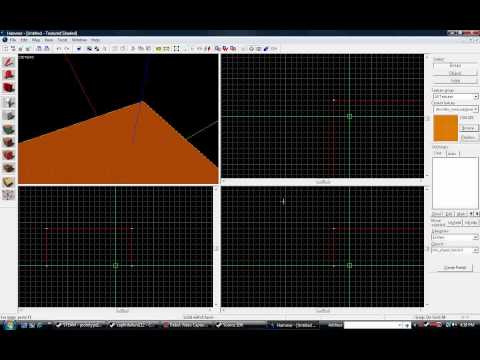Select the Apply Decals tool

point(9,155)
